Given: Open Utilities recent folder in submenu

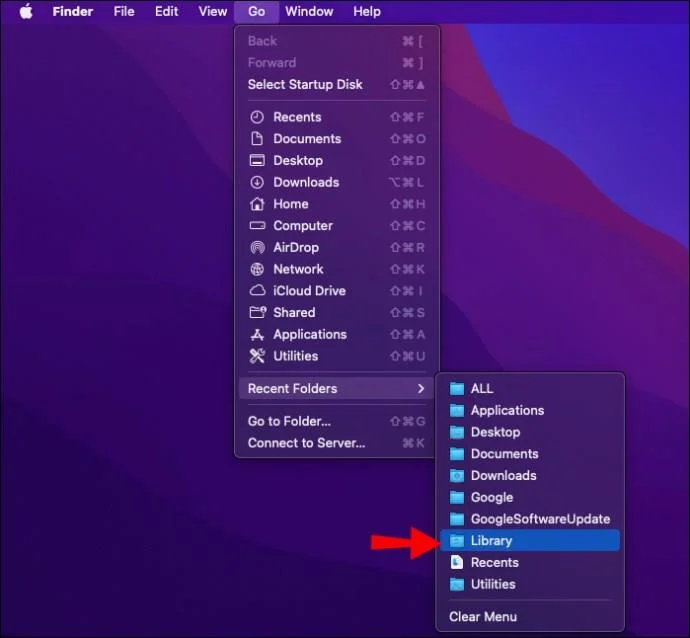Looking at the screenshot, I should pyautogui.click(x=530, y=584).
